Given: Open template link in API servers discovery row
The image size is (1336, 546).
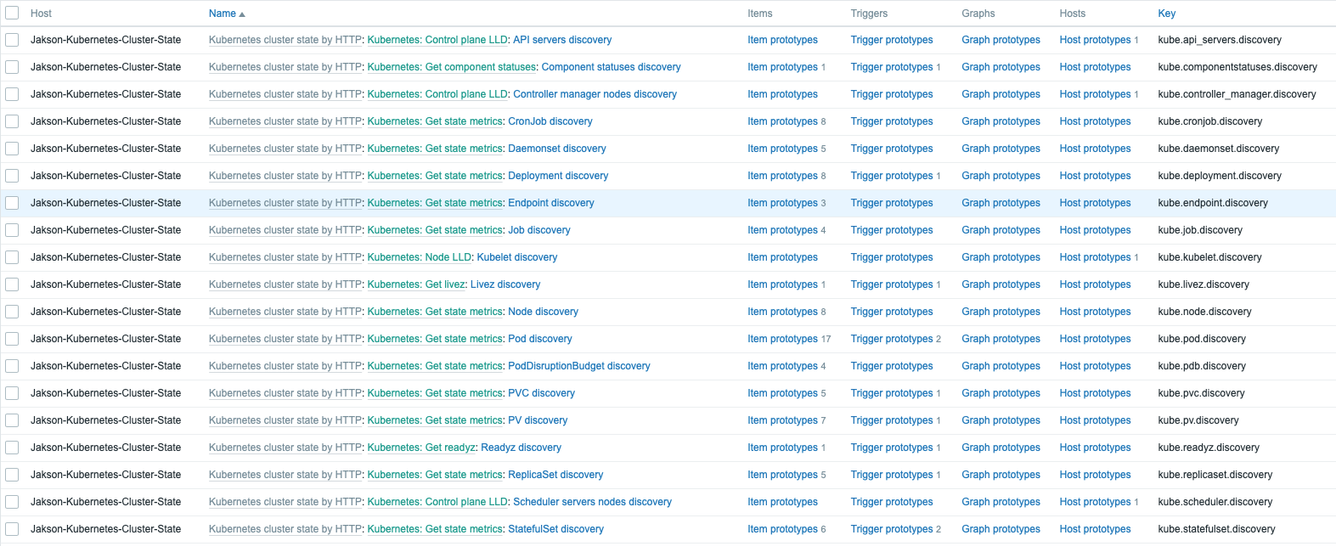Looking at the screenshot, I should [285, 40].
